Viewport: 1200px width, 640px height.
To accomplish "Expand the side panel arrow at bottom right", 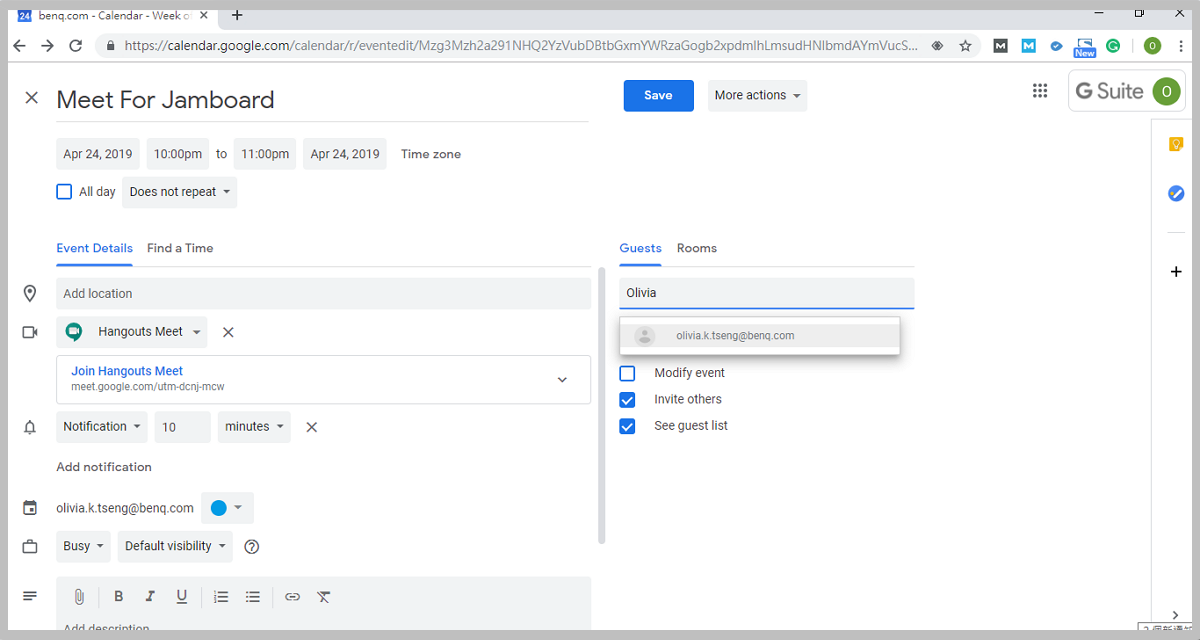I will pyautogui.click(x=1176, y=616).
